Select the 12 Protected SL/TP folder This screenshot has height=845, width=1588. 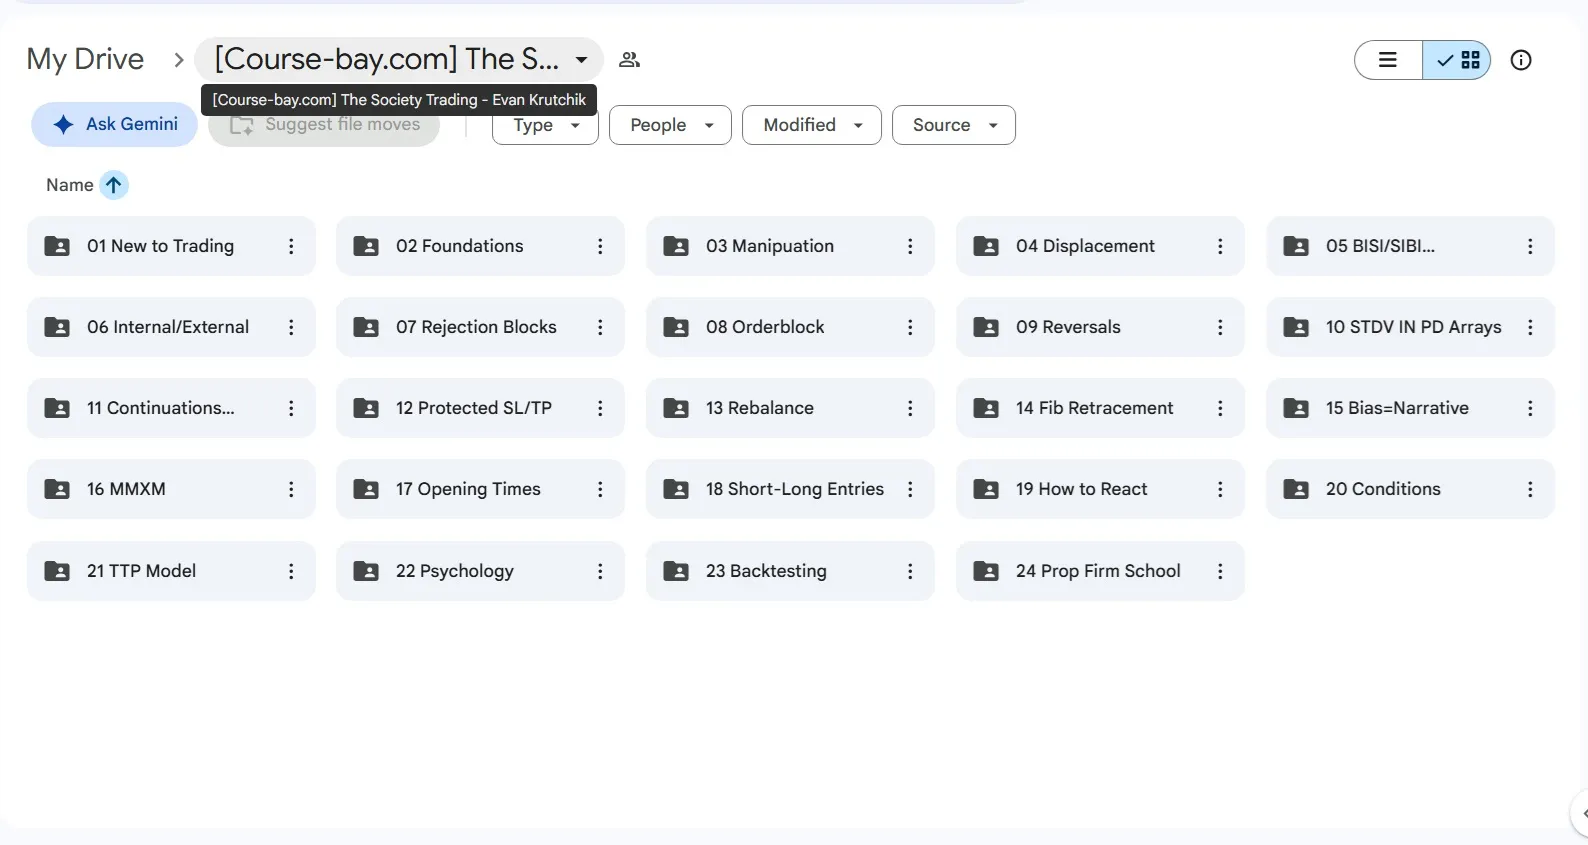tap(480, 408)
